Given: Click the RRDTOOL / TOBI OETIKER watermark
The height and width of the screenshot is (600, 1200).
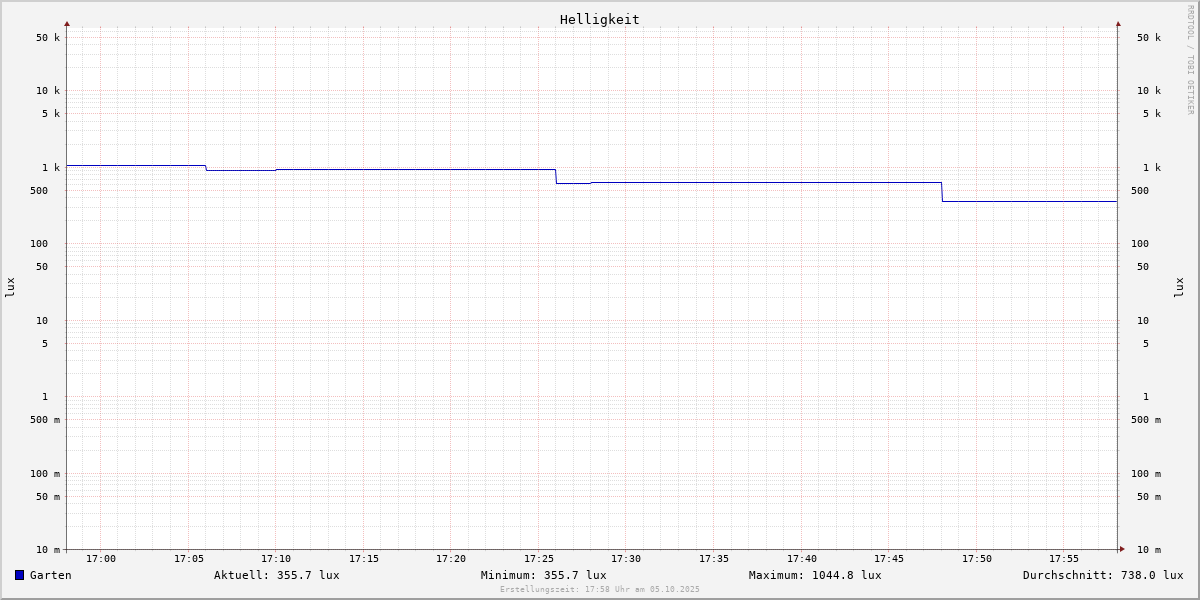Looking at the screenshot, I should [1190, 59].
